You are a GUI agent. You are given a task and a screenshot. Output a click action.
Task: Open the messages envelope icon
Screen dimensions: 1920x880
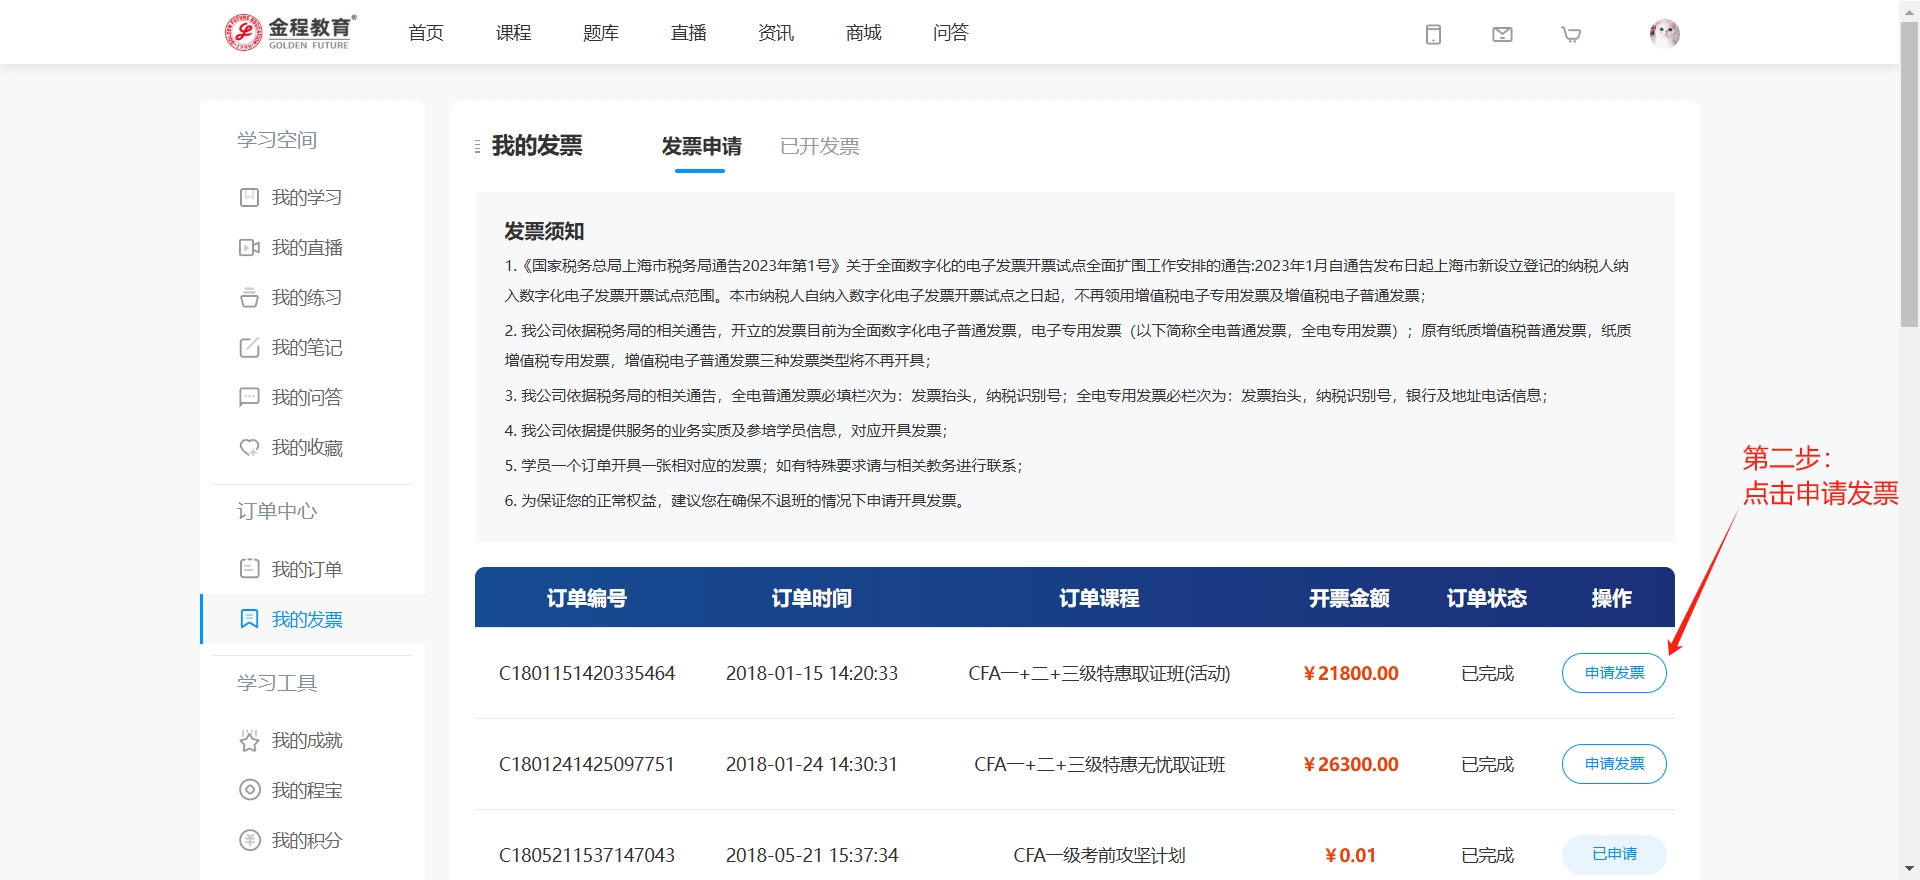tap(1502, 34)
